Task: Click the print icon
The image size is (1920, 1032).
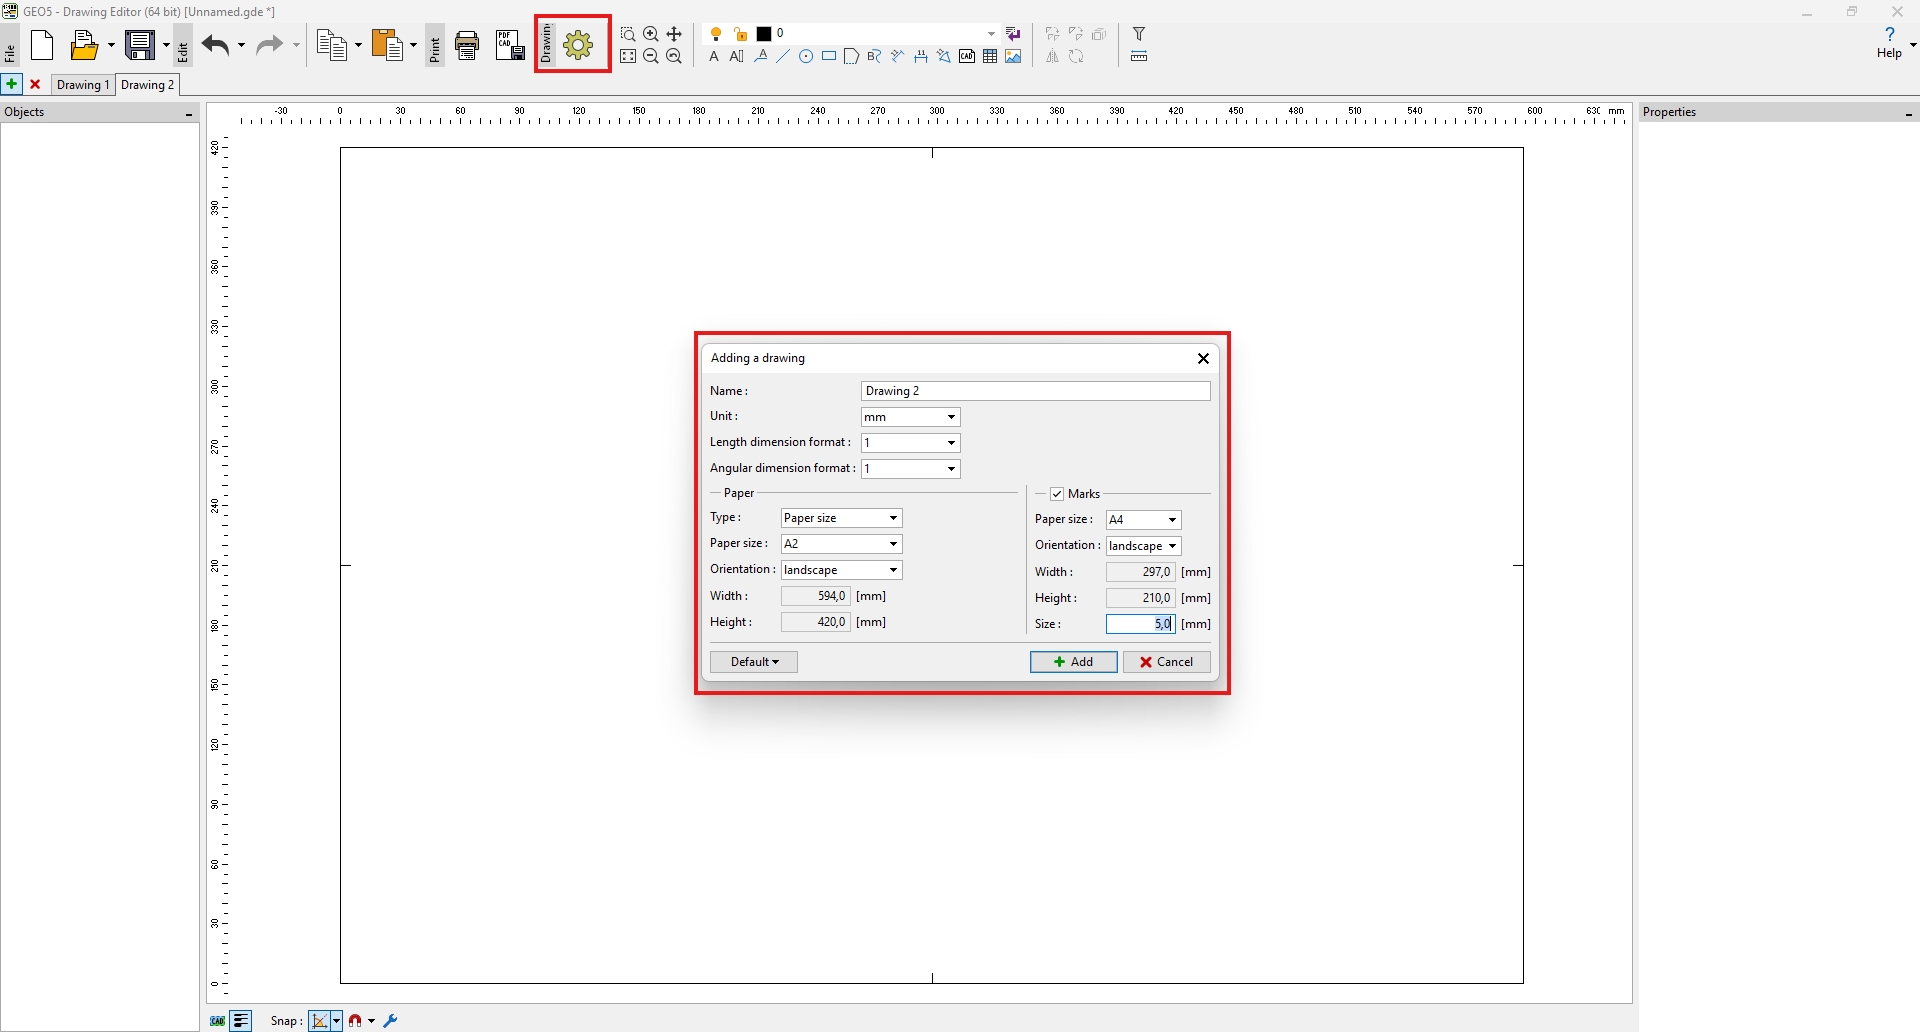Action: pos(467,45)
